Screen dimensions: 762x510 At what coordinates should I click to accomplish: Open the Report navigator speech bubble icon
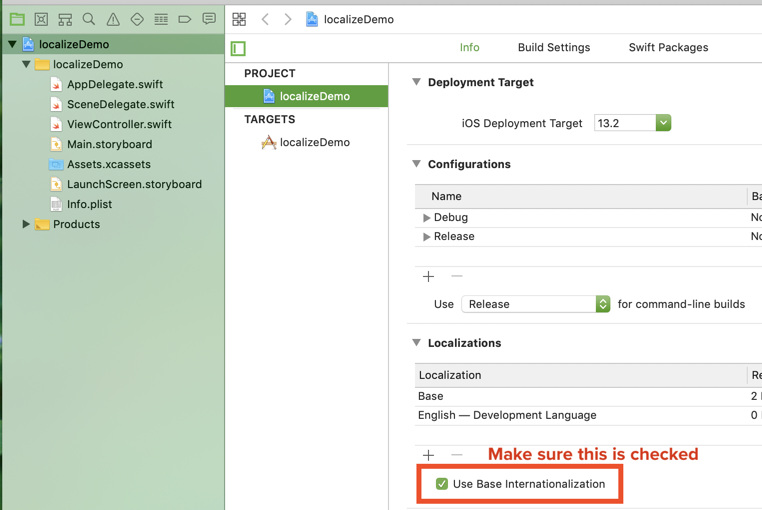[209, 19]
